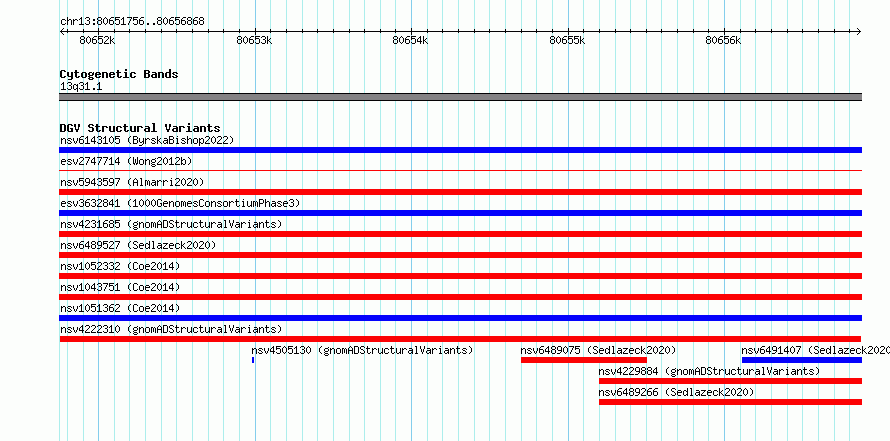890x441 pixels.
Task: Select the blue bar under nsv6491407
Action: click(801, 360)
